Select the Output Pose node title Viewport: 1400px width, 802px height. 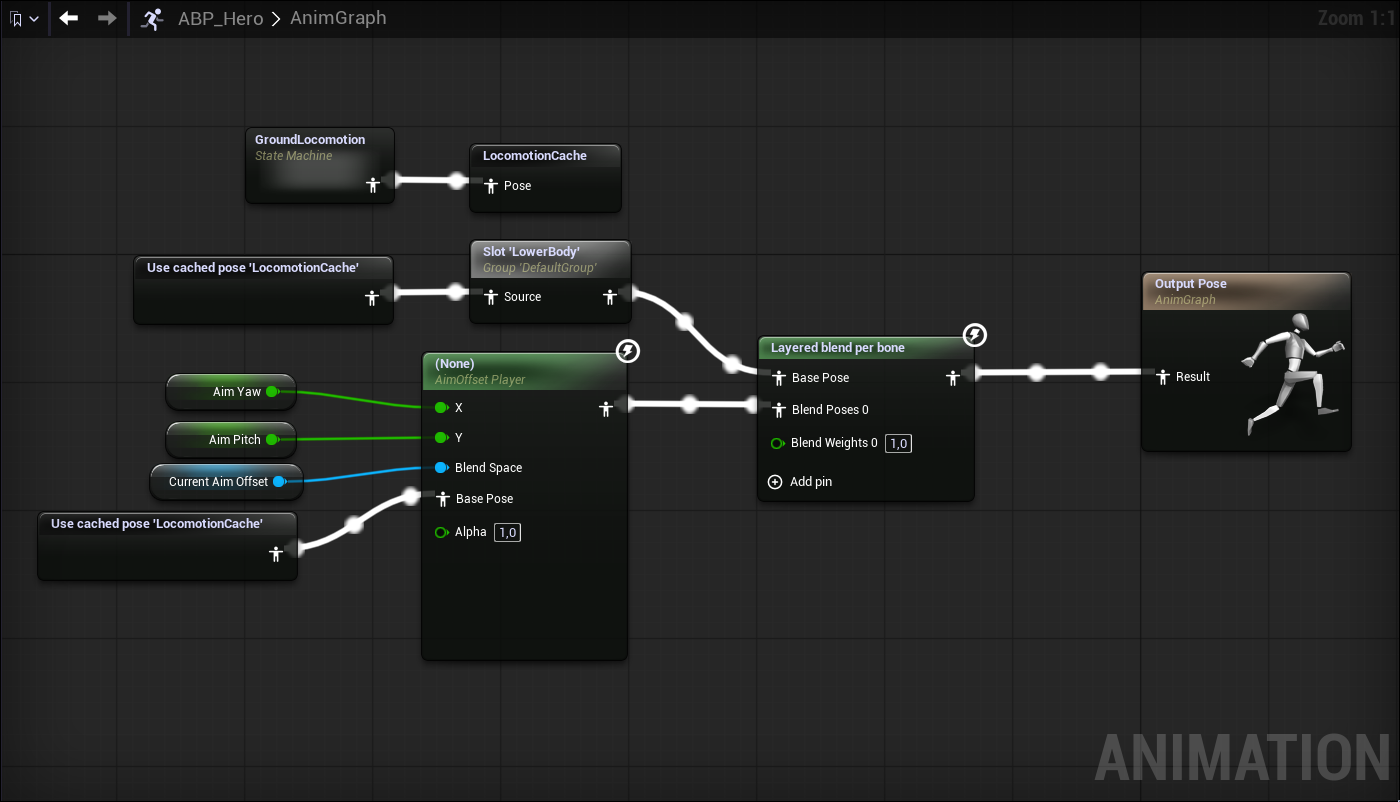(1191, 284)
